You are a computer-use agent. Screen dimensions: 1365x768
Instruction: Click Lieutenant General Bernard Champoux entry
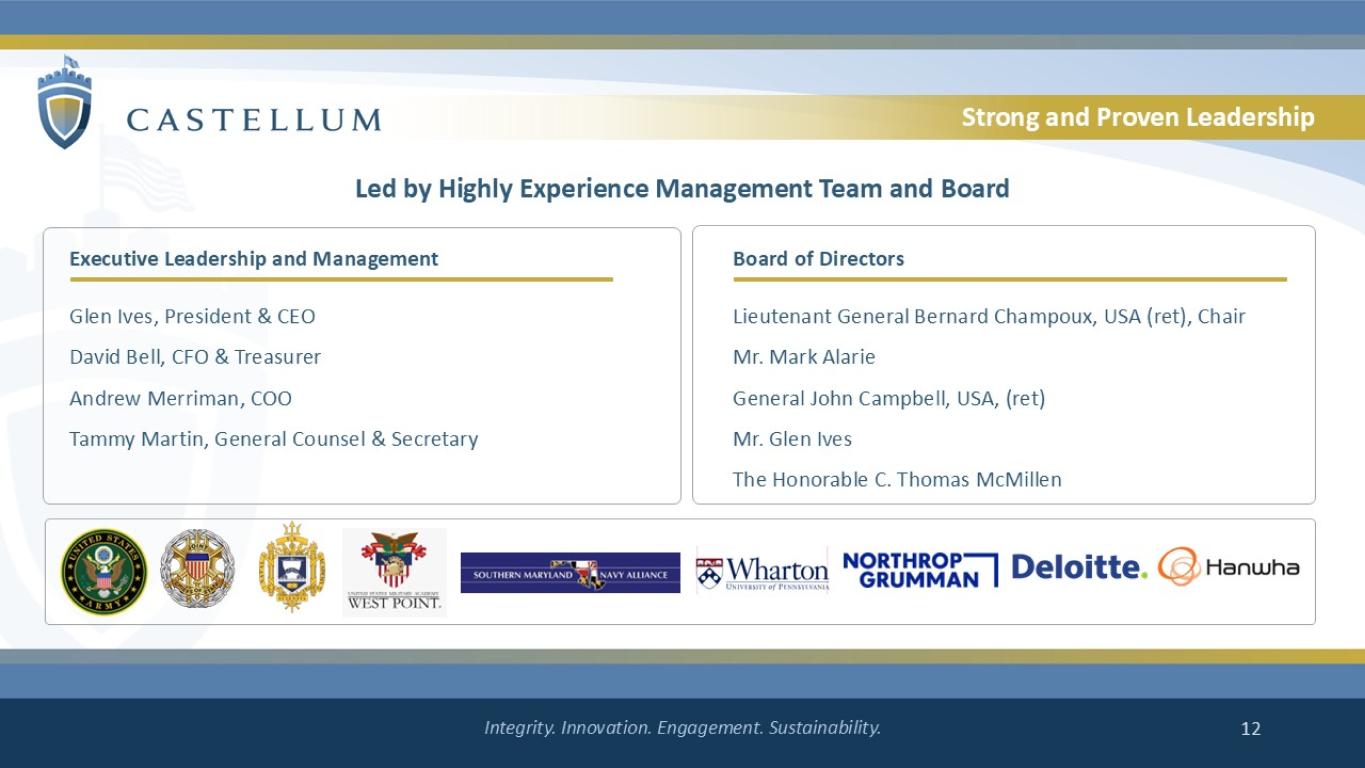click(989, 316)
